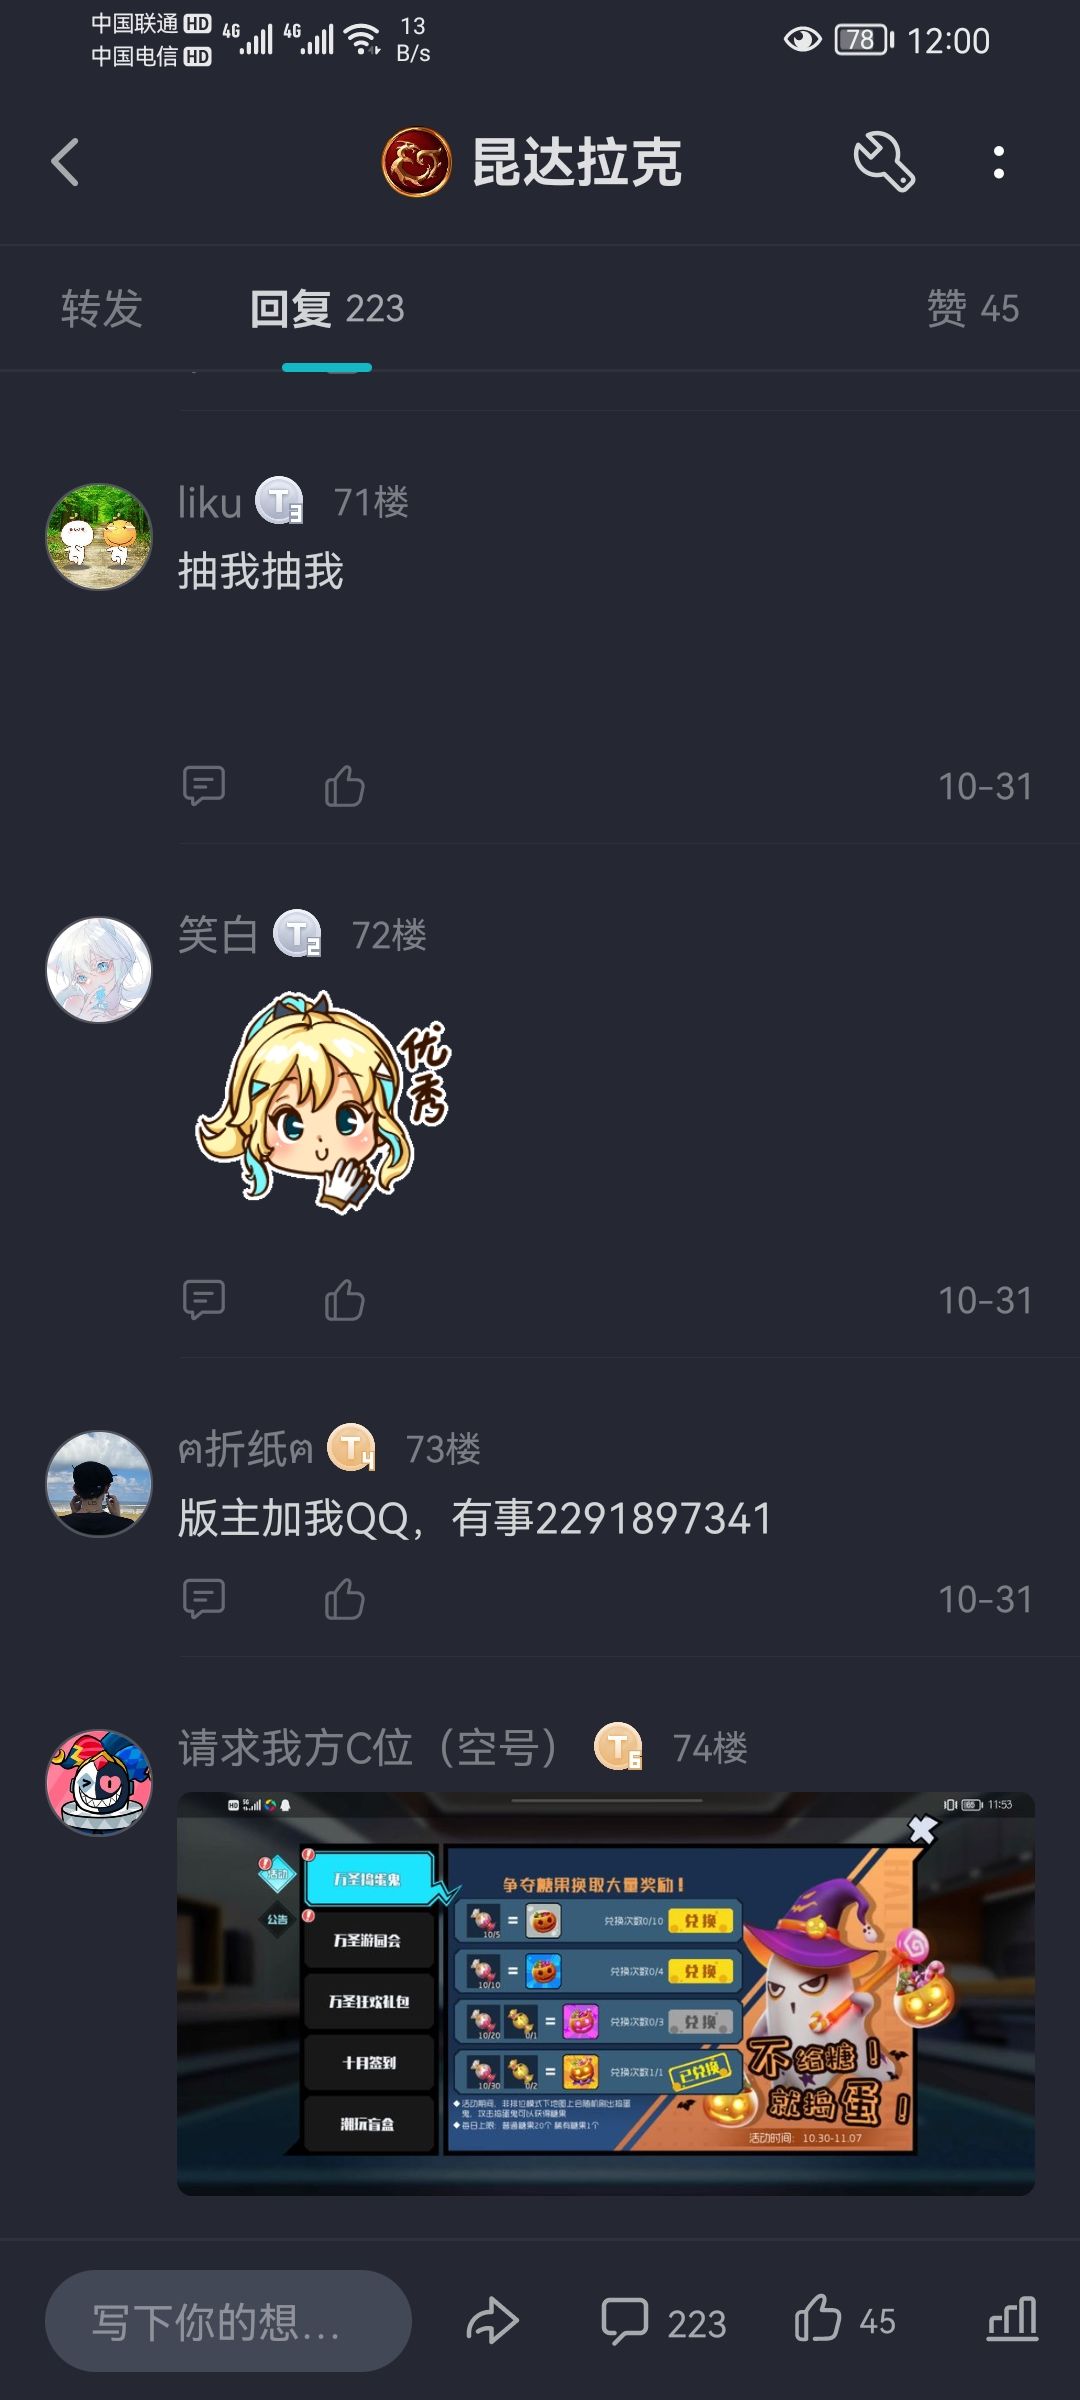Like ค折纸ค's 73楼 comment
This screenshot has height=2400, width=1080.
click(x=345, y=1598)
